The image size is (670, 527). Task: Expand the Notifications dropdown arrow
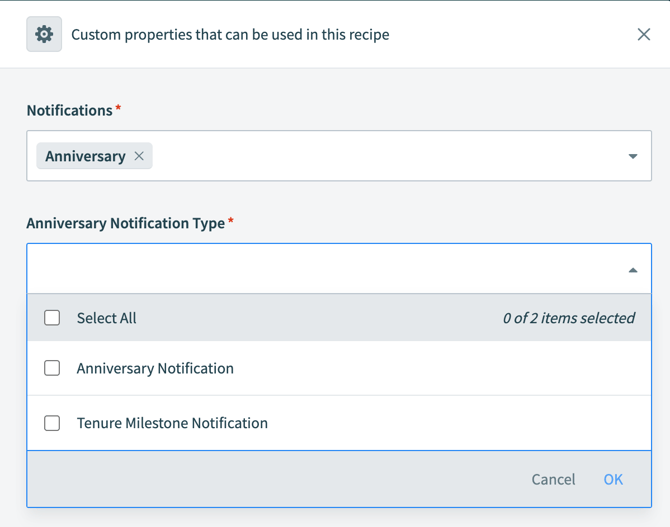coord(632,156)
